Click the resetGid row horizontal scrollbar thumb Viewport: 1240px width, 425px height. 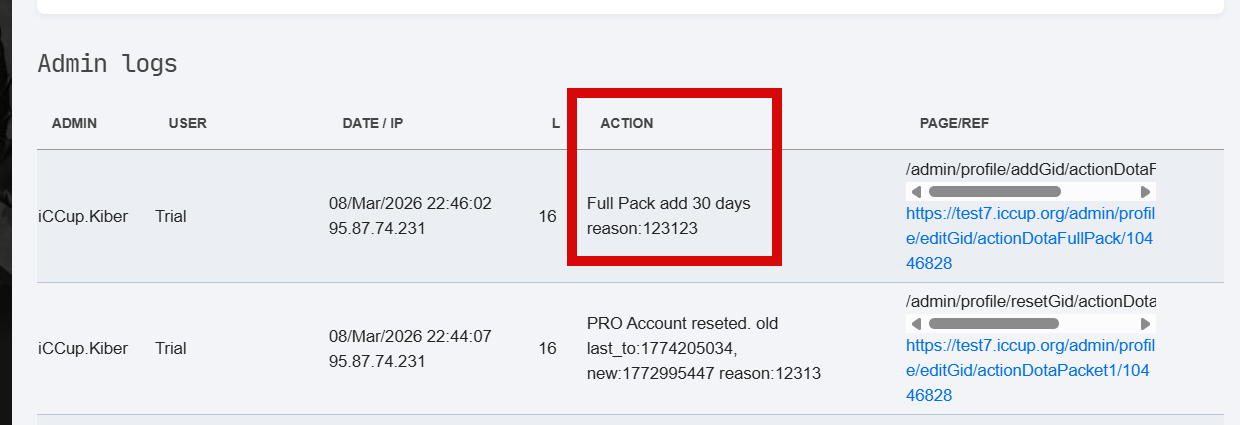[x=993, y=324]
